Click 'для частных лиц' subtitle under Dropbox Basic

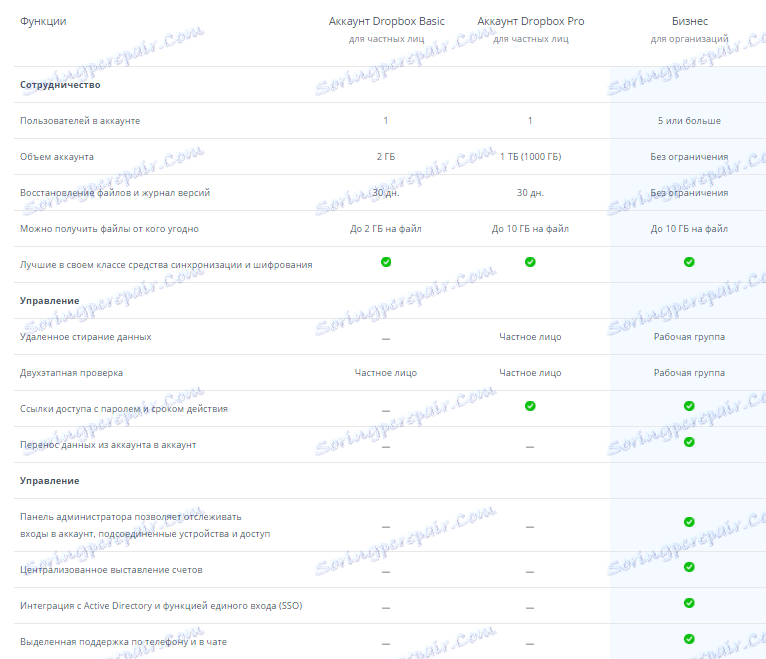coord(386,39)
